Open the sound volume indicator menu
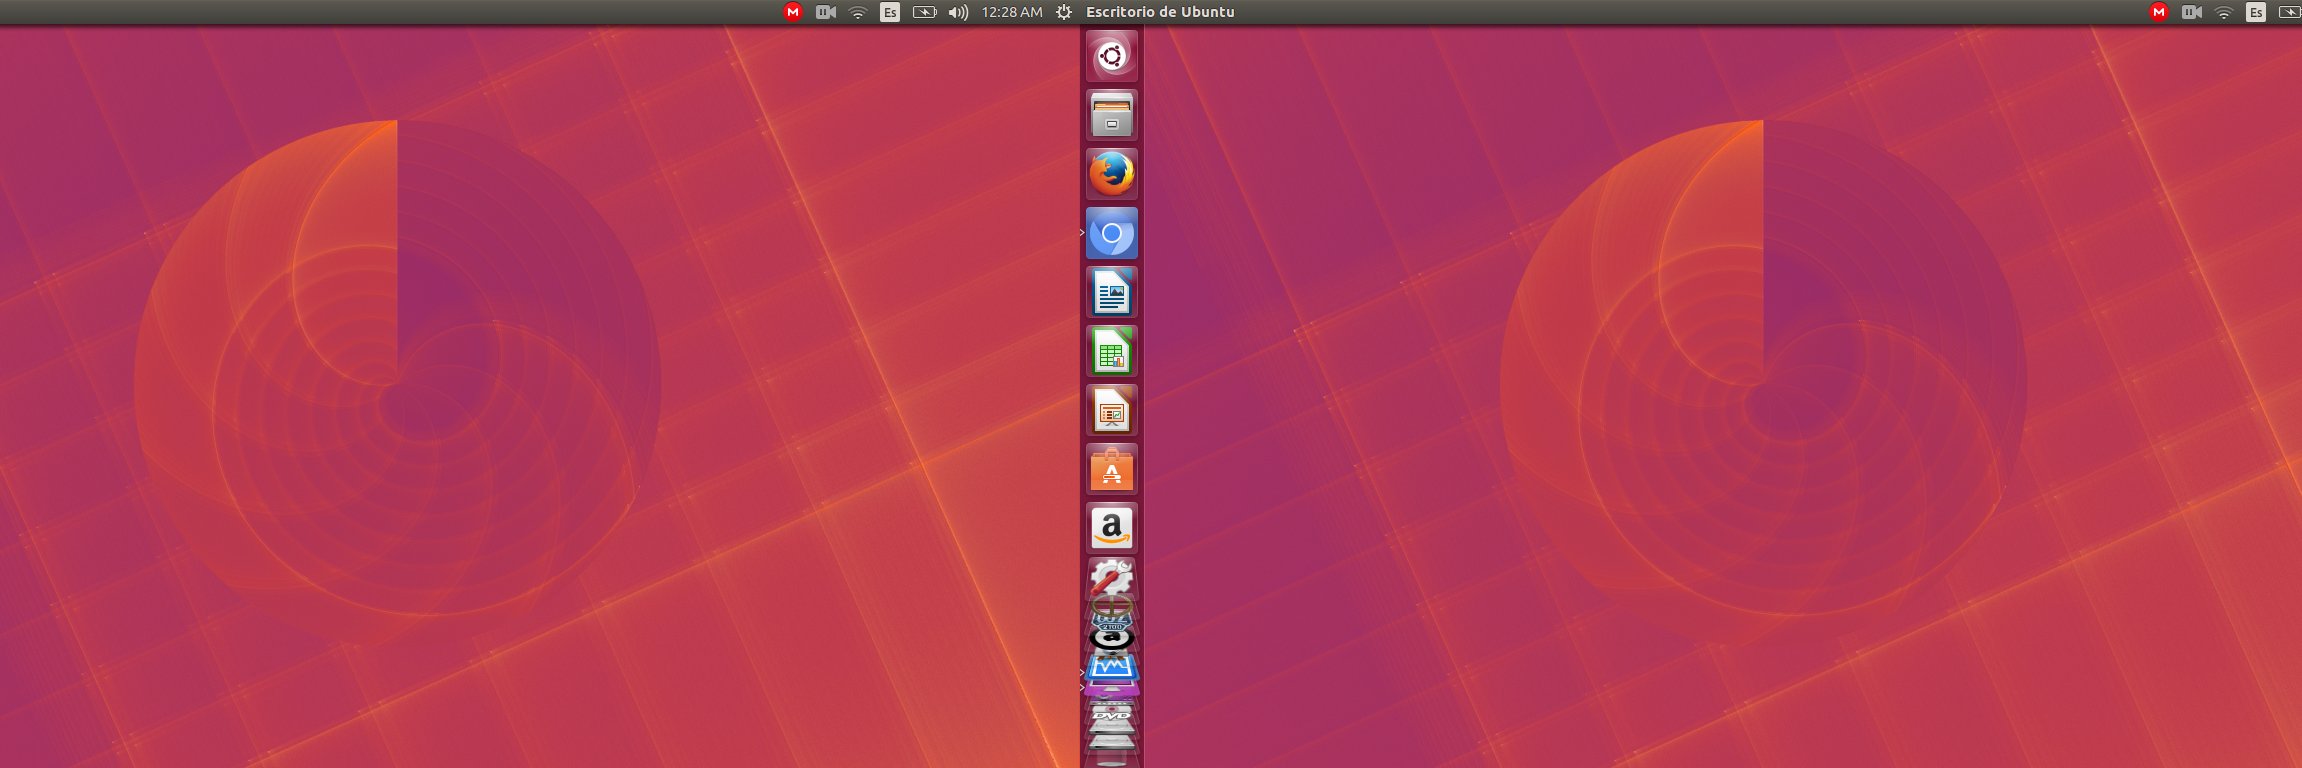This screenshot has height=768, width=2302. (958, 12)
